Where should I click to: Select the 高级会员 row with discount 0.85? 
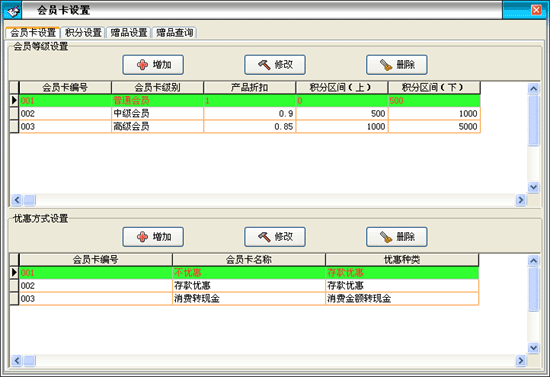tap(250, 127)
